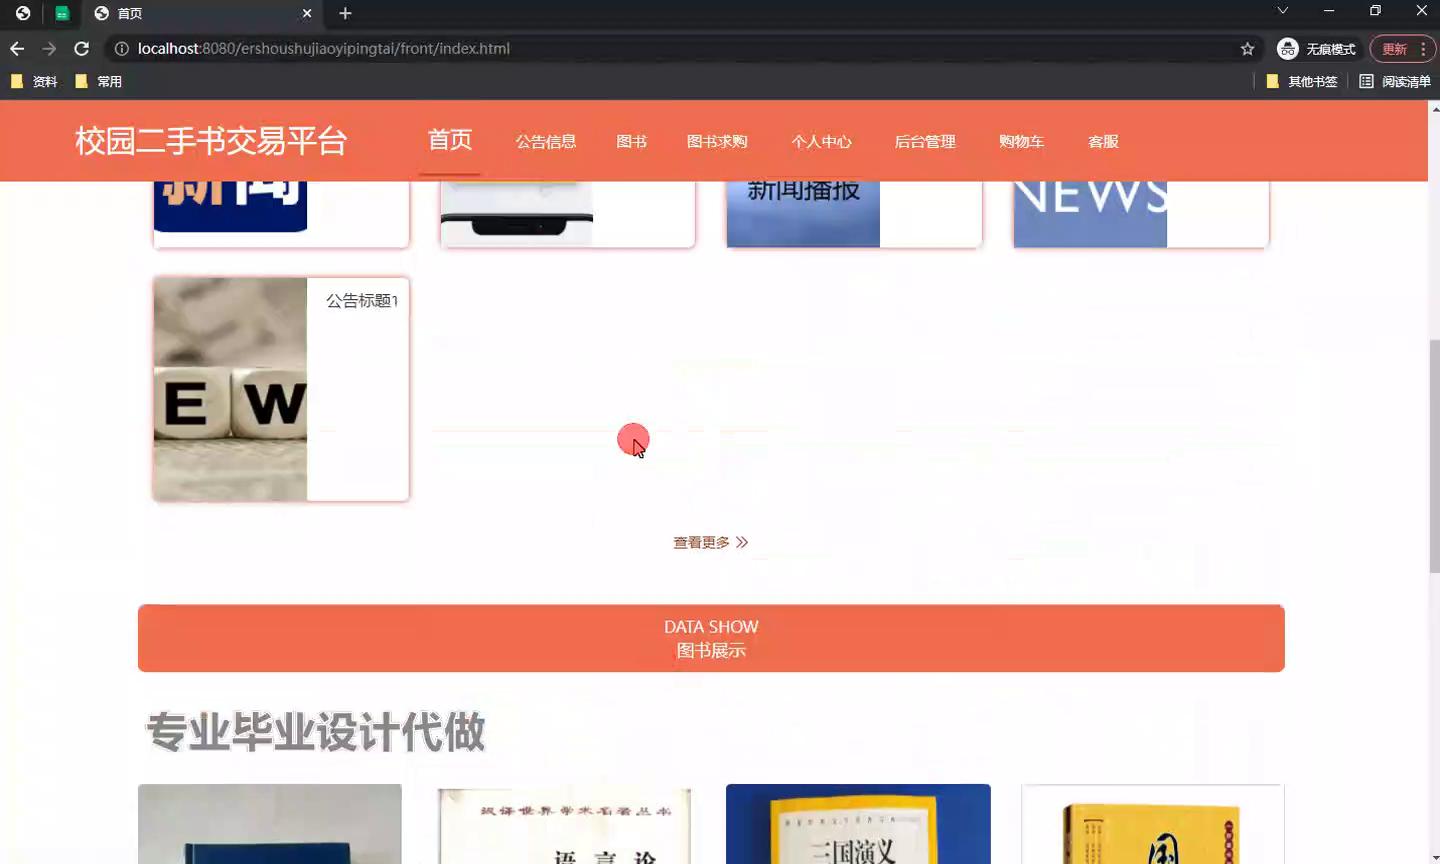This screenshot has height=864, width=1440.
Task: Open the 阅读清单 reading list
Action: click(x=1395, y=81)
